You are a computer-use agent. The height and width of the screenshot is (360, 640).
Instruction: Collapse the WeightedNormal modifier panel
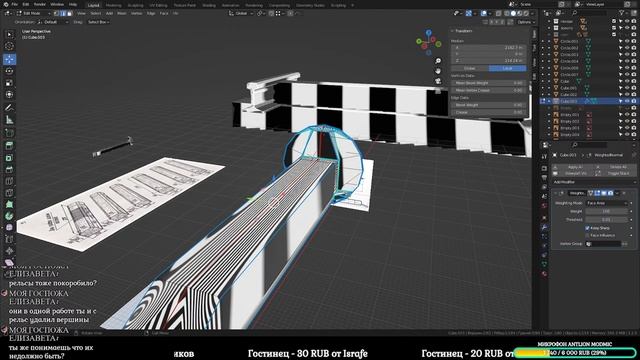pyautogui.click(x=556, y=193)
